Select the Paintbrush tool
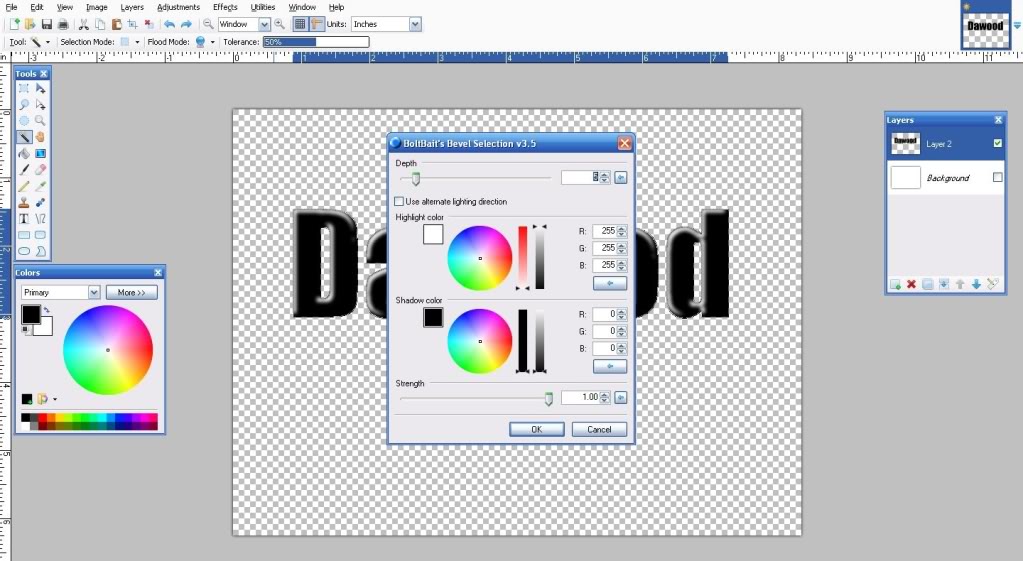This screenshot has height=561, width=1023. point(24,170)
